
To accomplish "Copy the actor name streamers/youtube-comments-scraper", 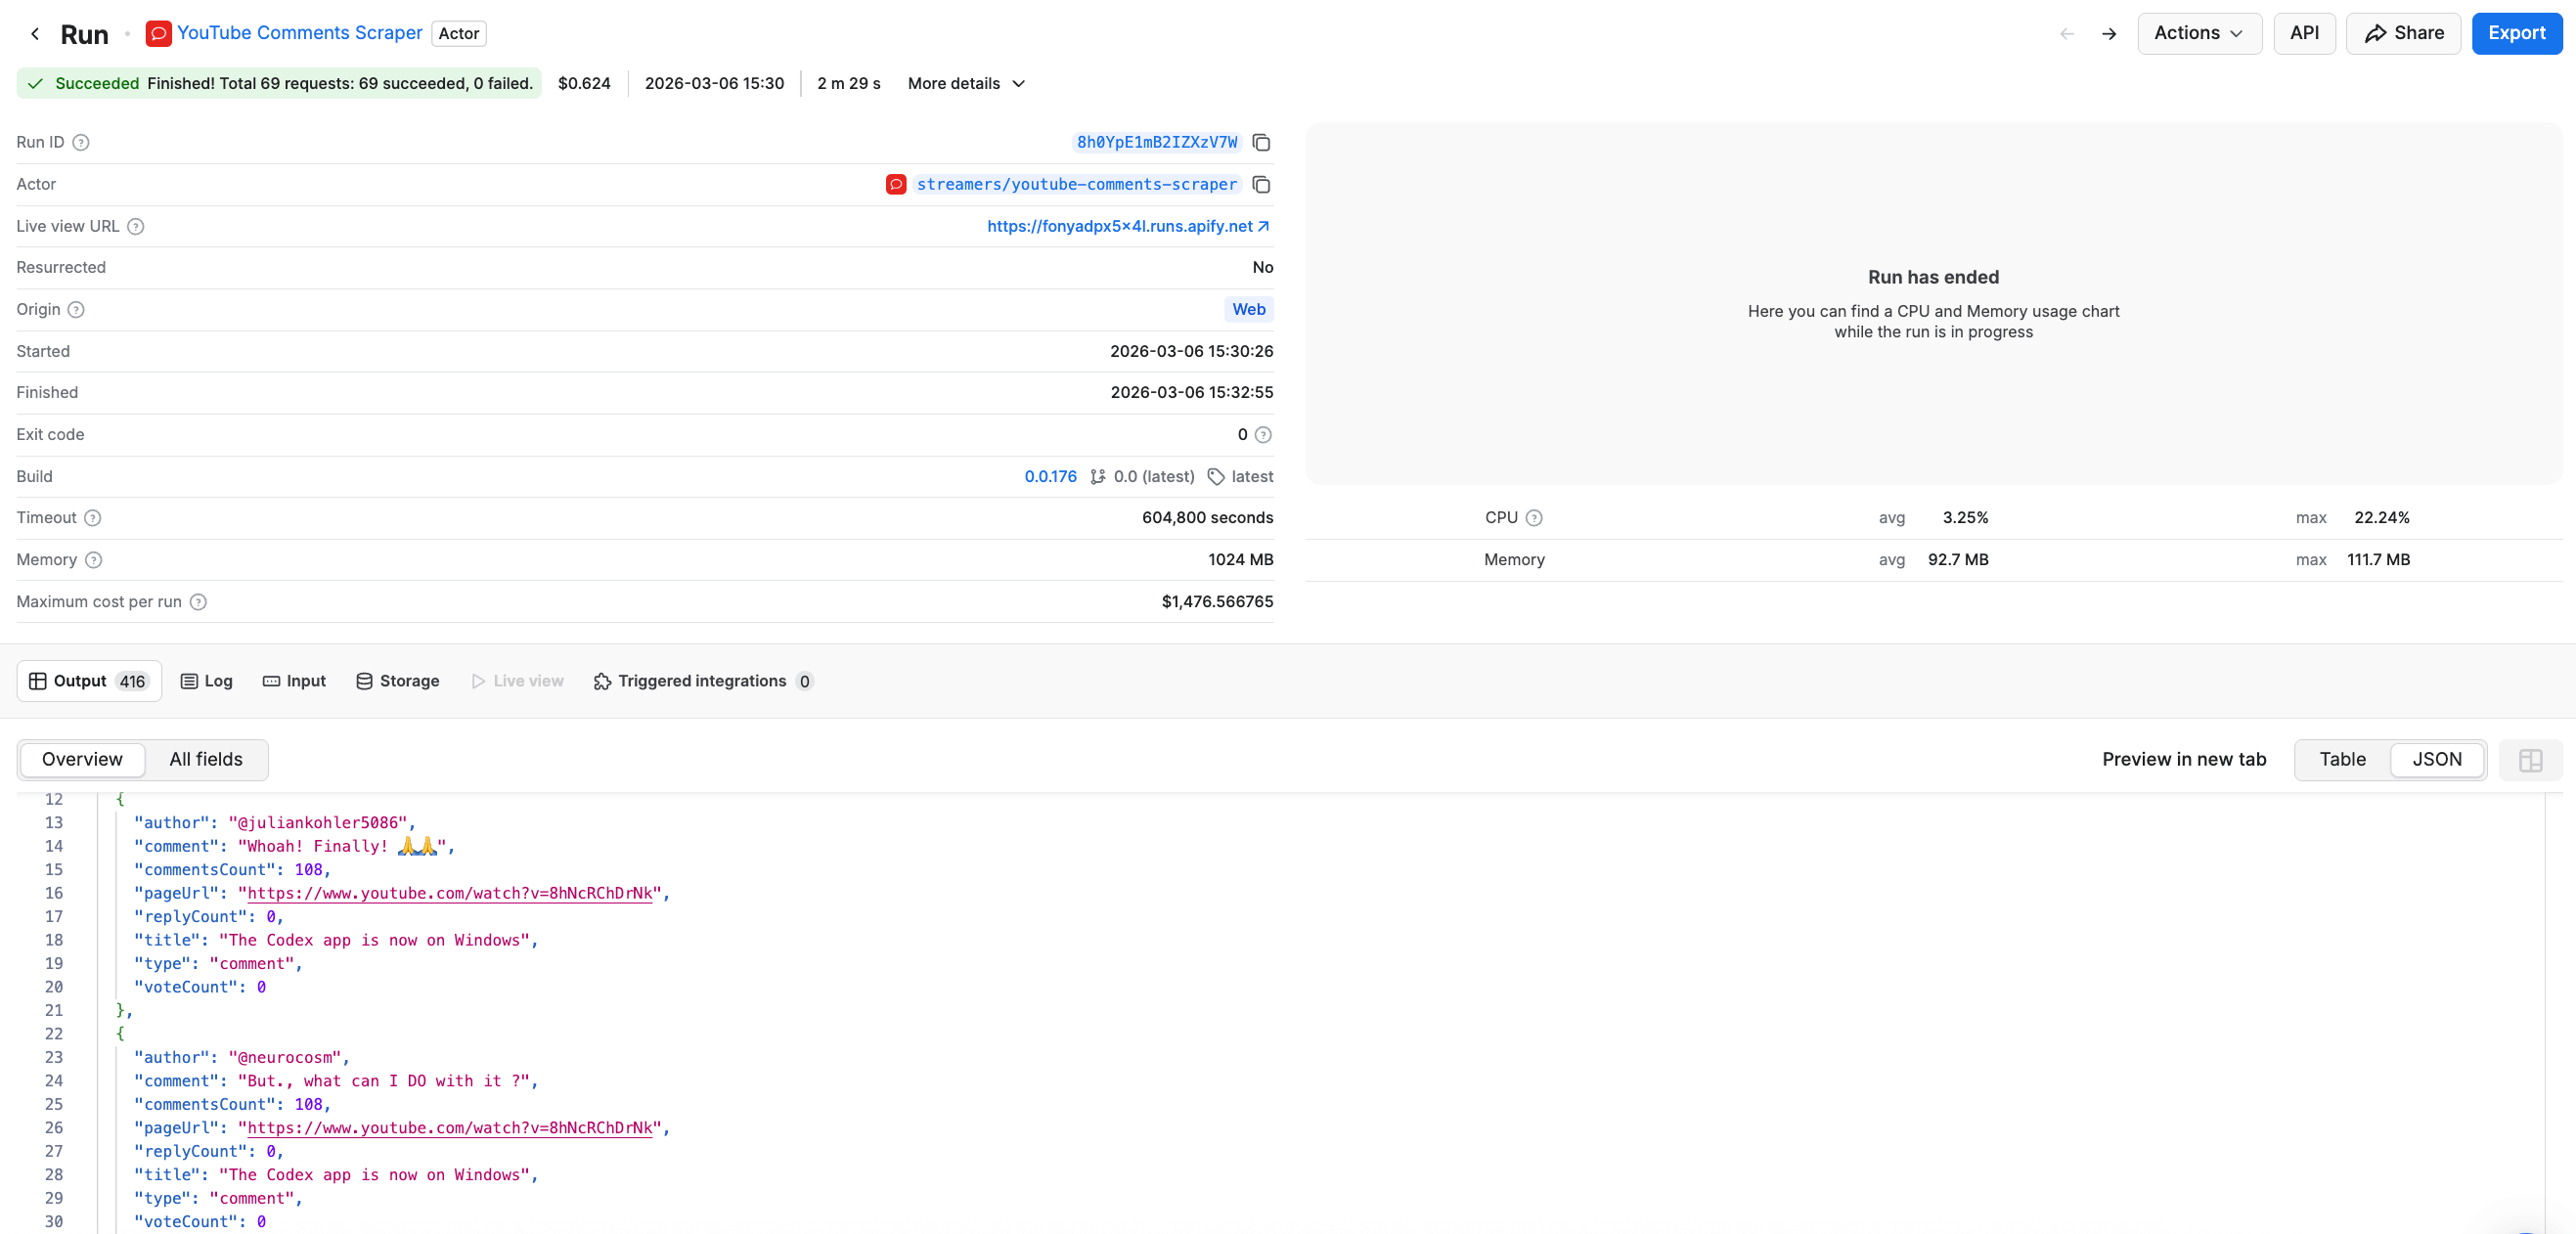I will click(x=1260, y=184).
